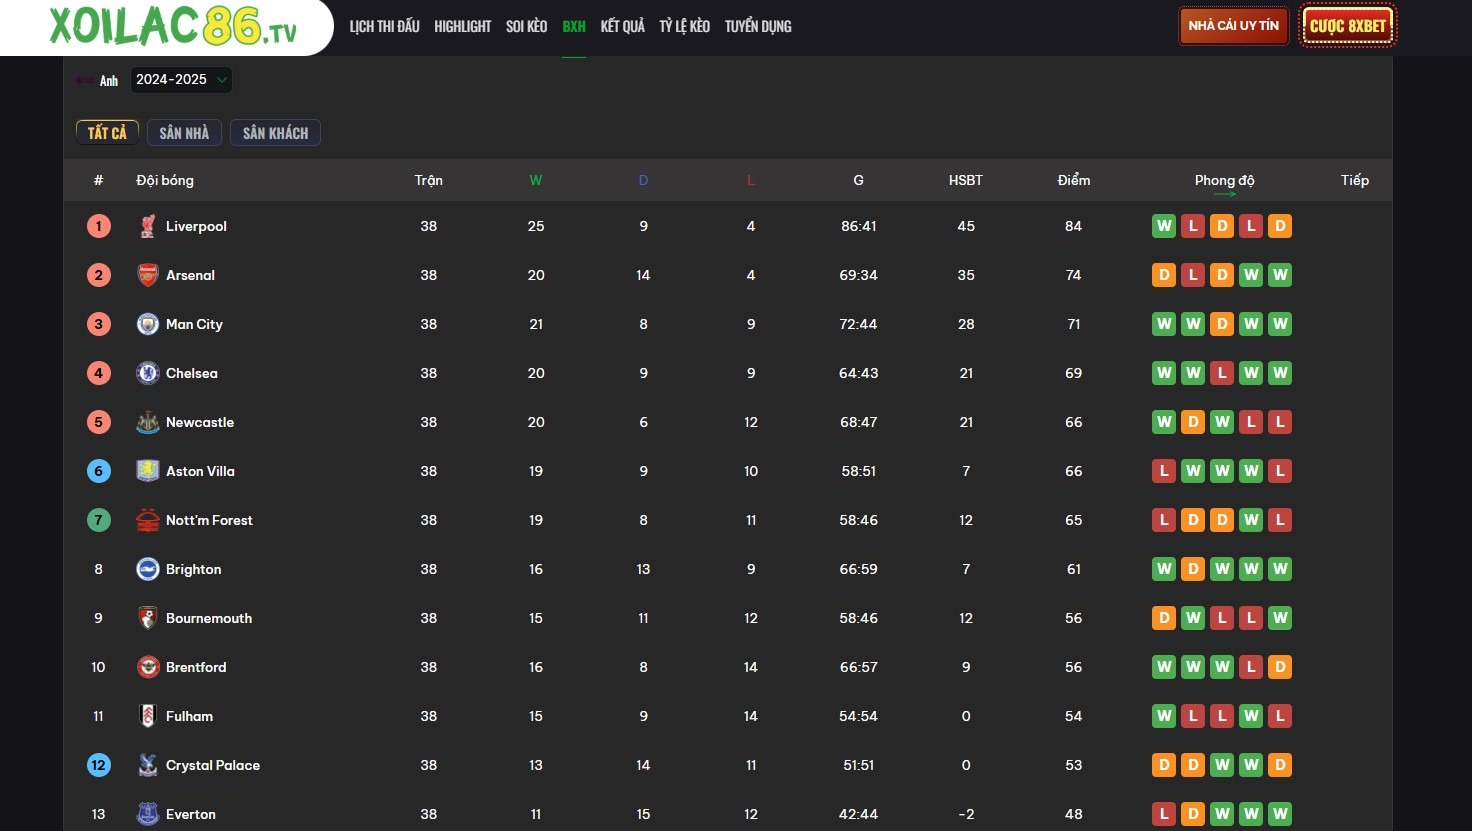Click Brentford's last form result D
Viewport: 1472px width, 831px height.
[x=1280, y=667]
